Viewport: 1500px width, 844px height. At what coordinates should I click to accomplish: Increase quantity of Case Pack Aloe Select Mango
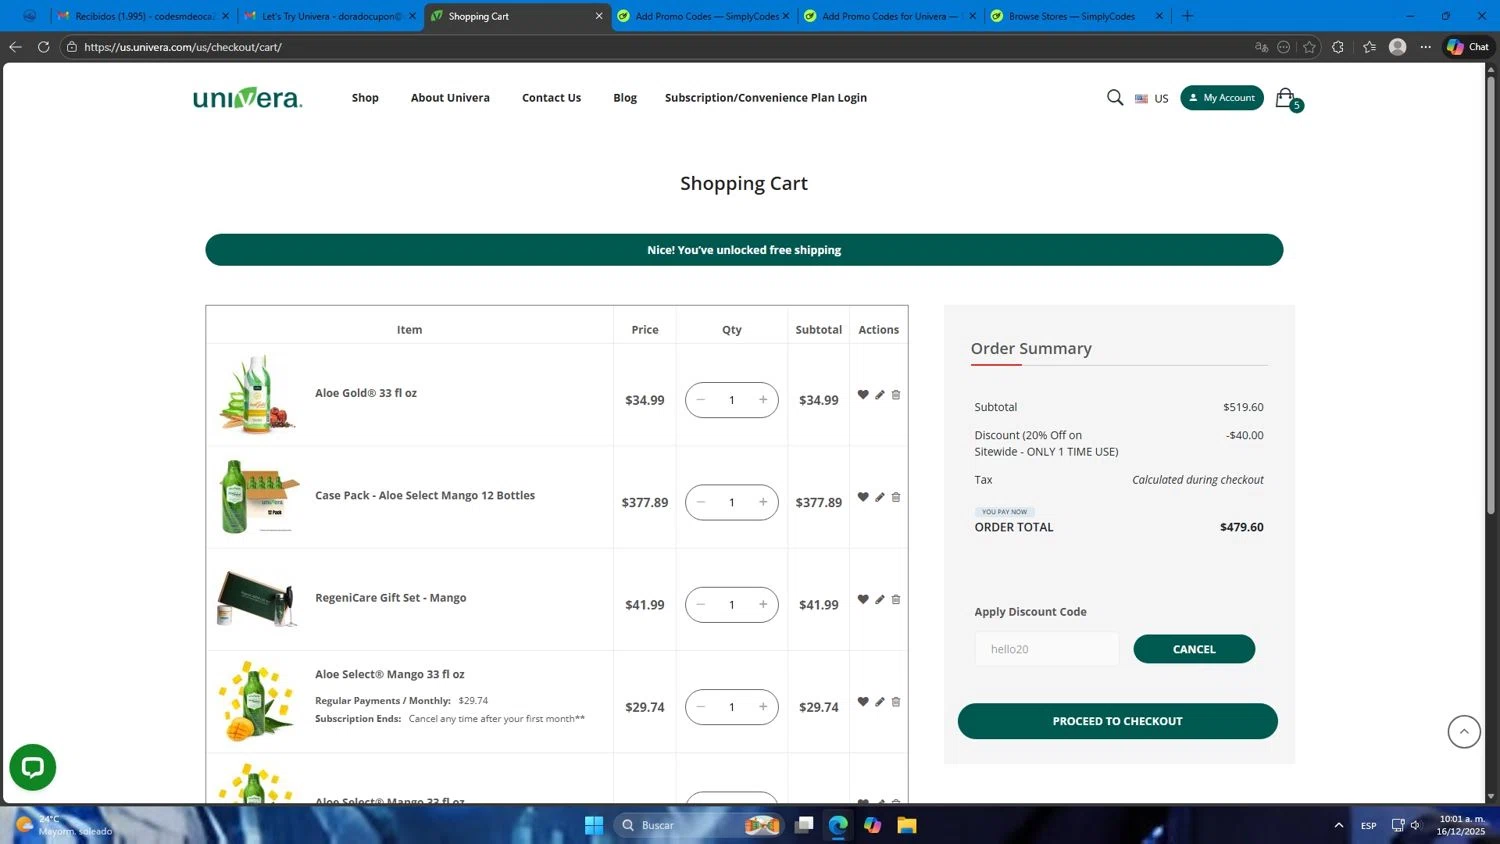763,502
